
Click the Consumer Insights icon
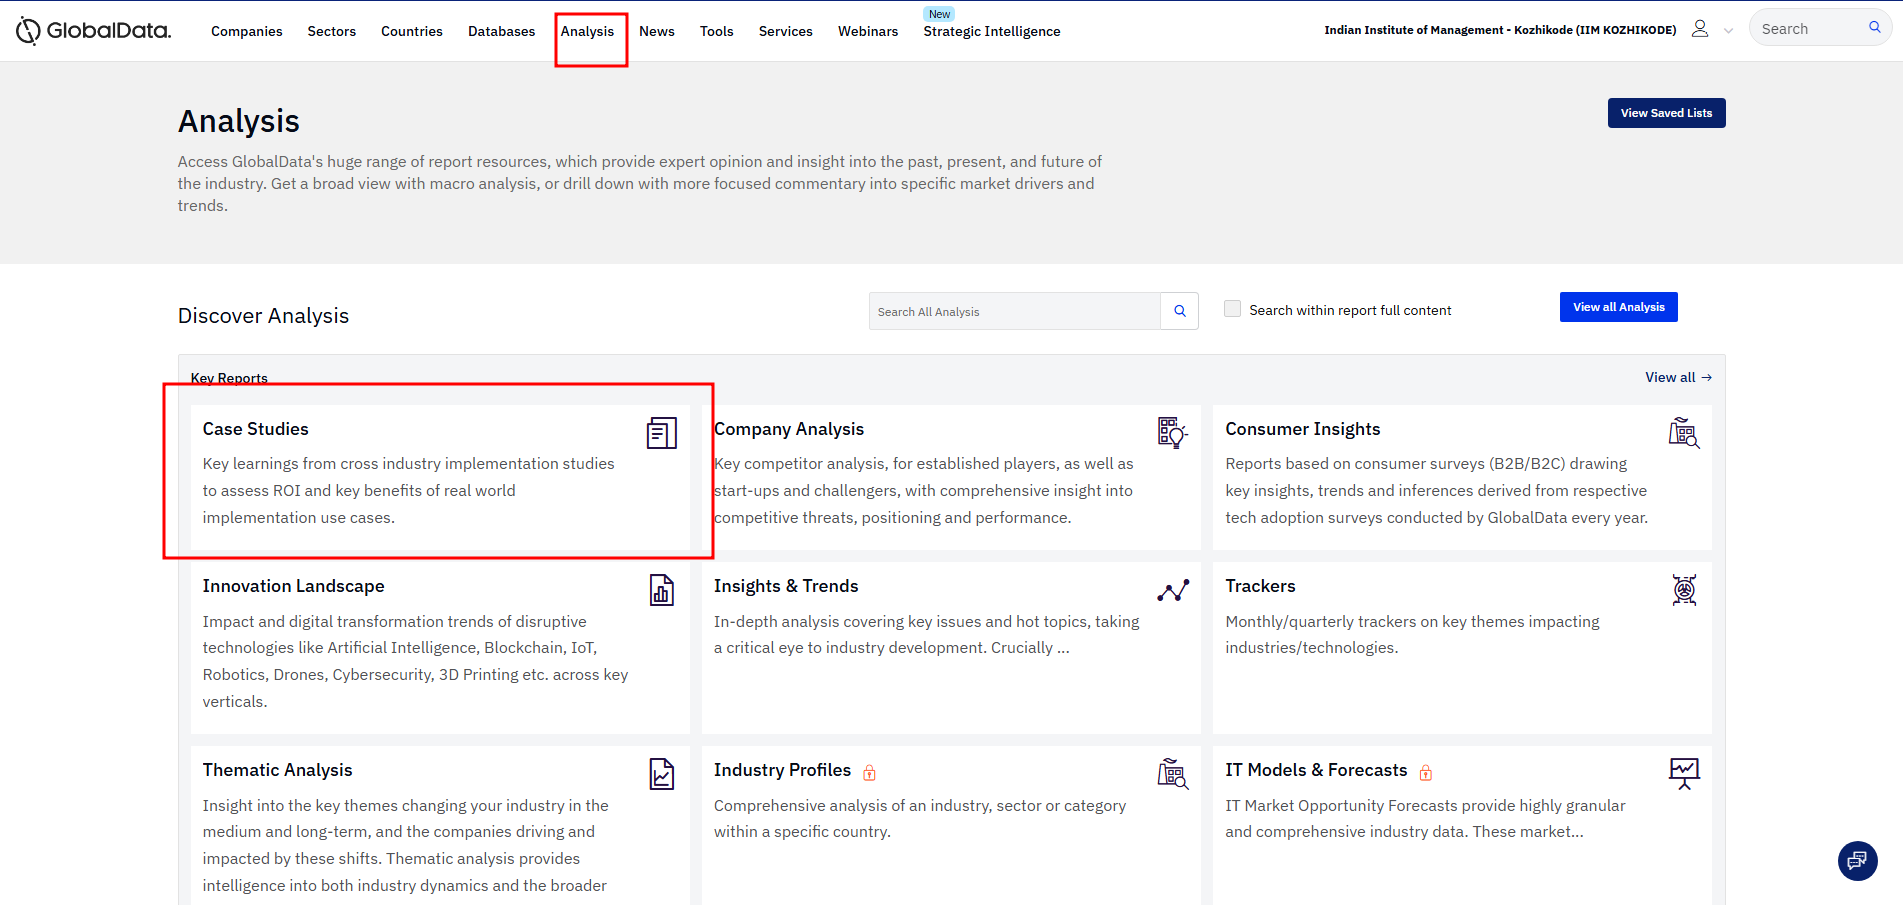coord(1683,433)
